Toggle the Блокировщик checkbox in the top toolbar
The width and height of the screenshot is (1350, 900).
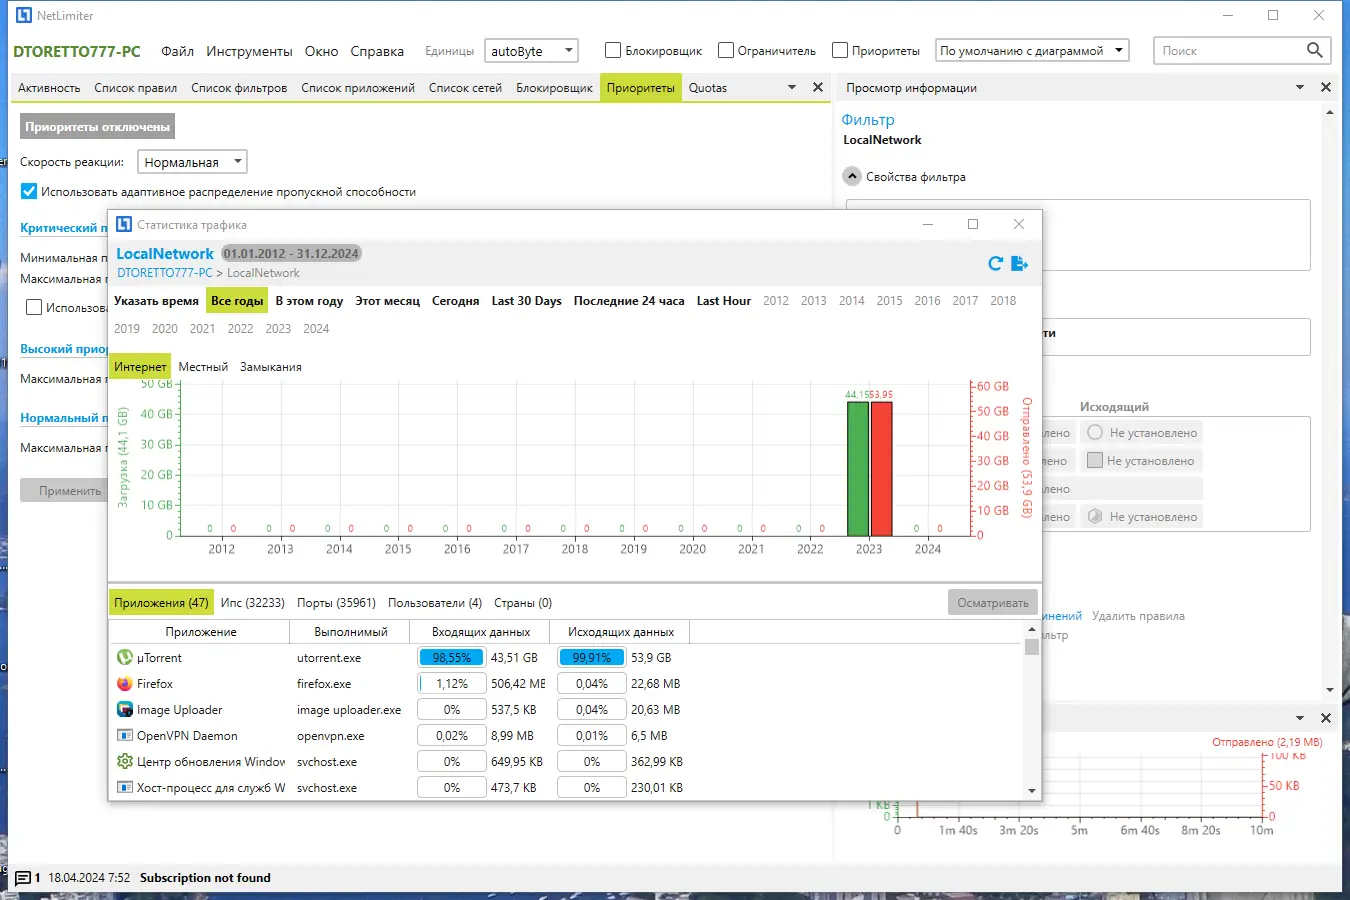pos(613,50)
